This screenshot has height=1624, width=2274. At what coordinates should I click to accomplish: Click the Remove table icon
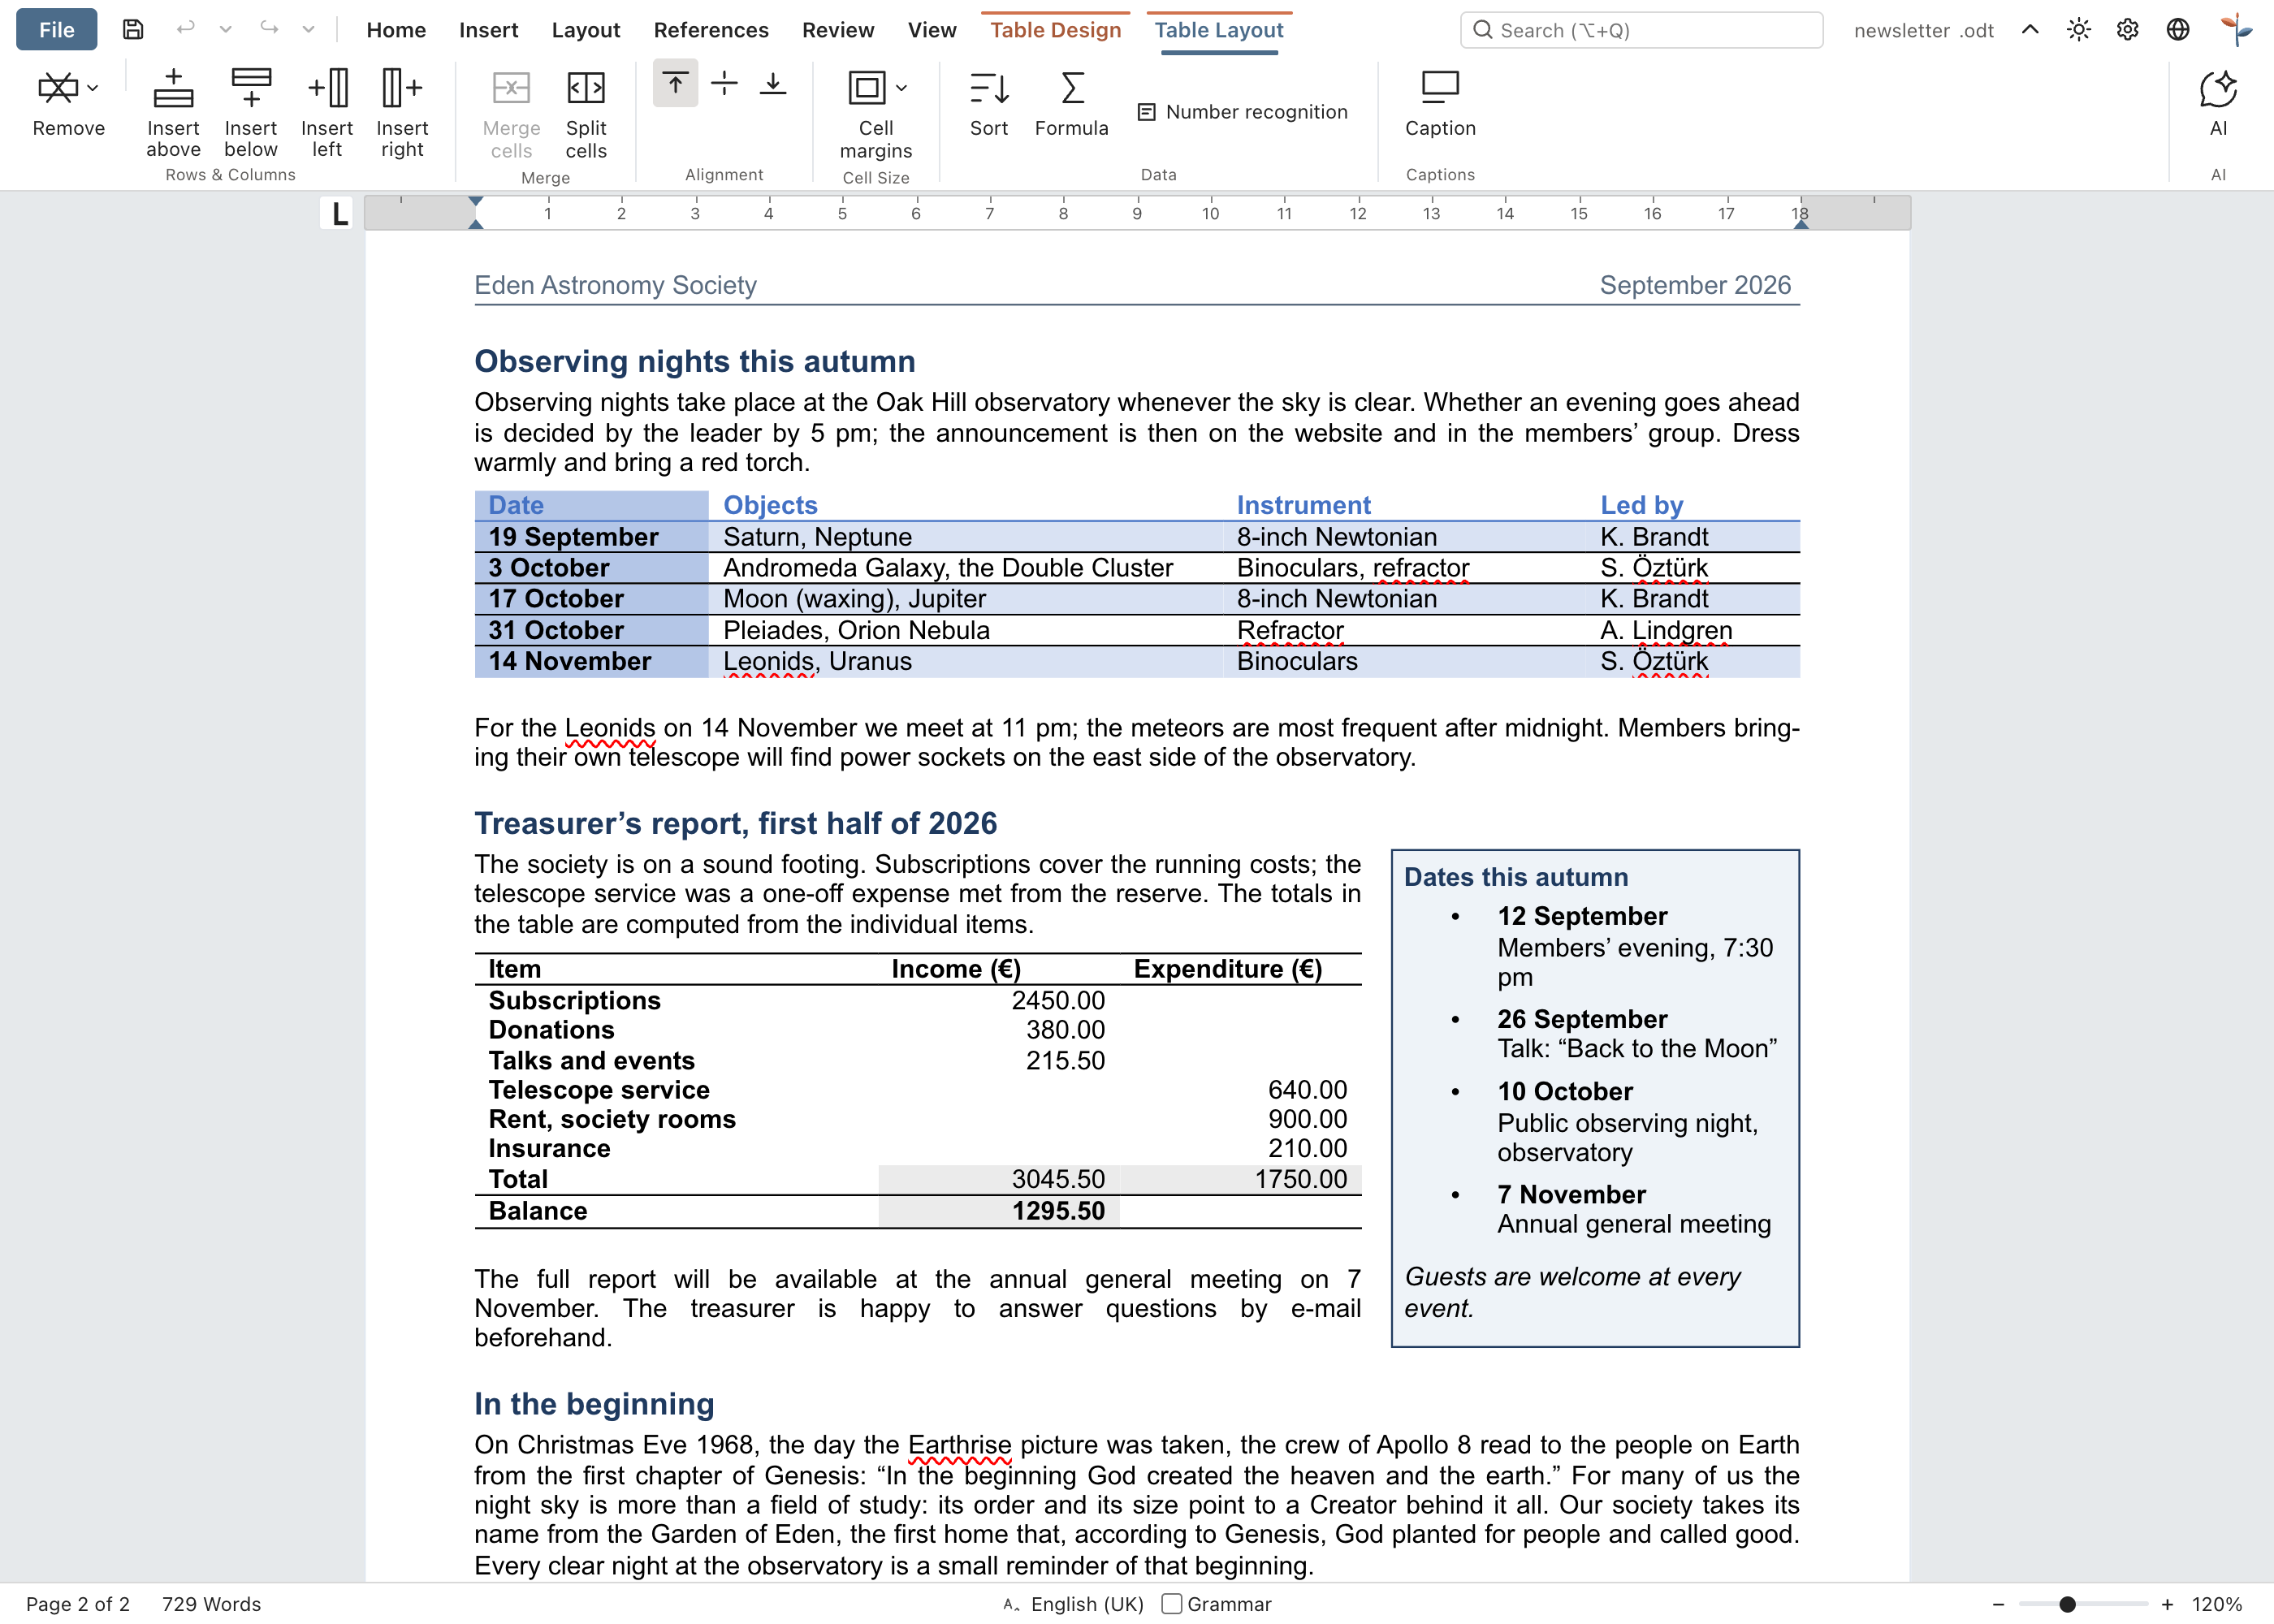57,88
